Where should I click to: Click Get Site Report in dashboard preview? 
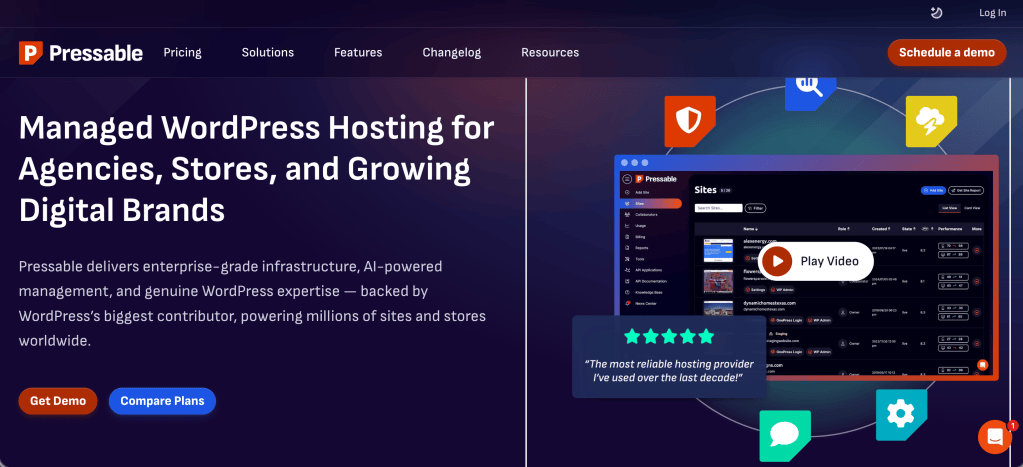click(966, 190)
